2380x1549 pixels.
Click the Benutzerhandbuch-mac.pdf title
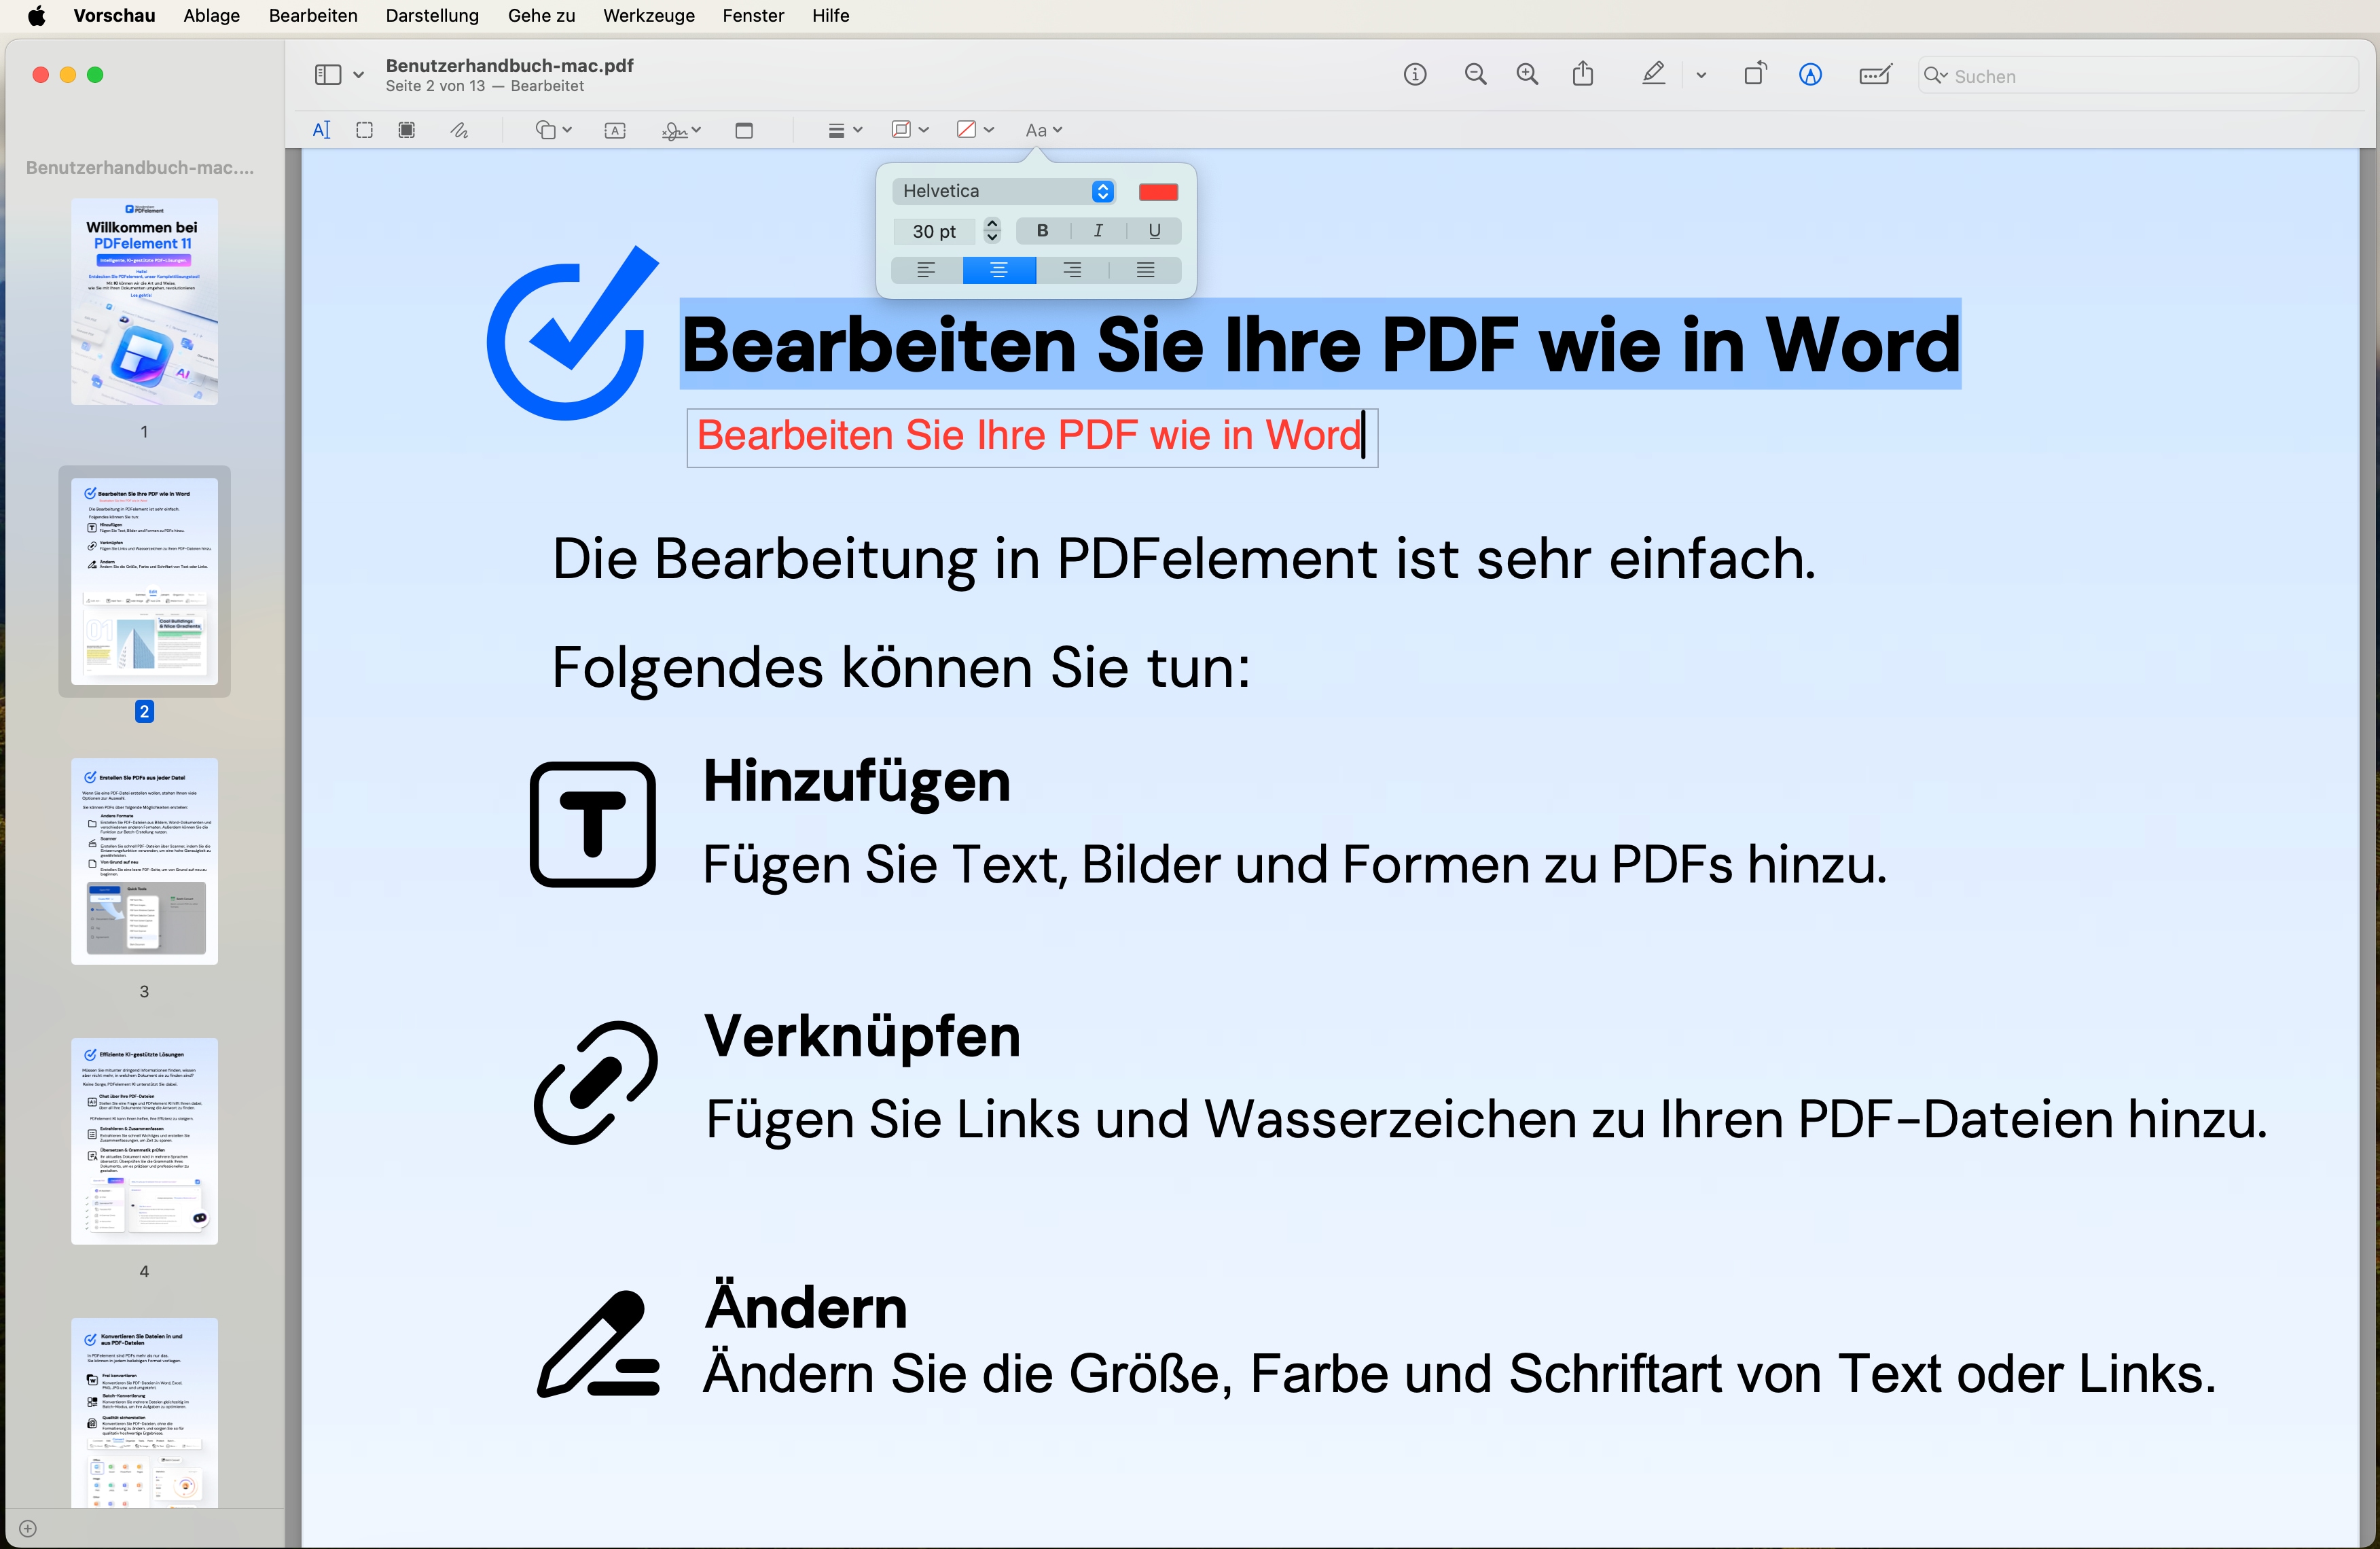(x=509, y=66)
